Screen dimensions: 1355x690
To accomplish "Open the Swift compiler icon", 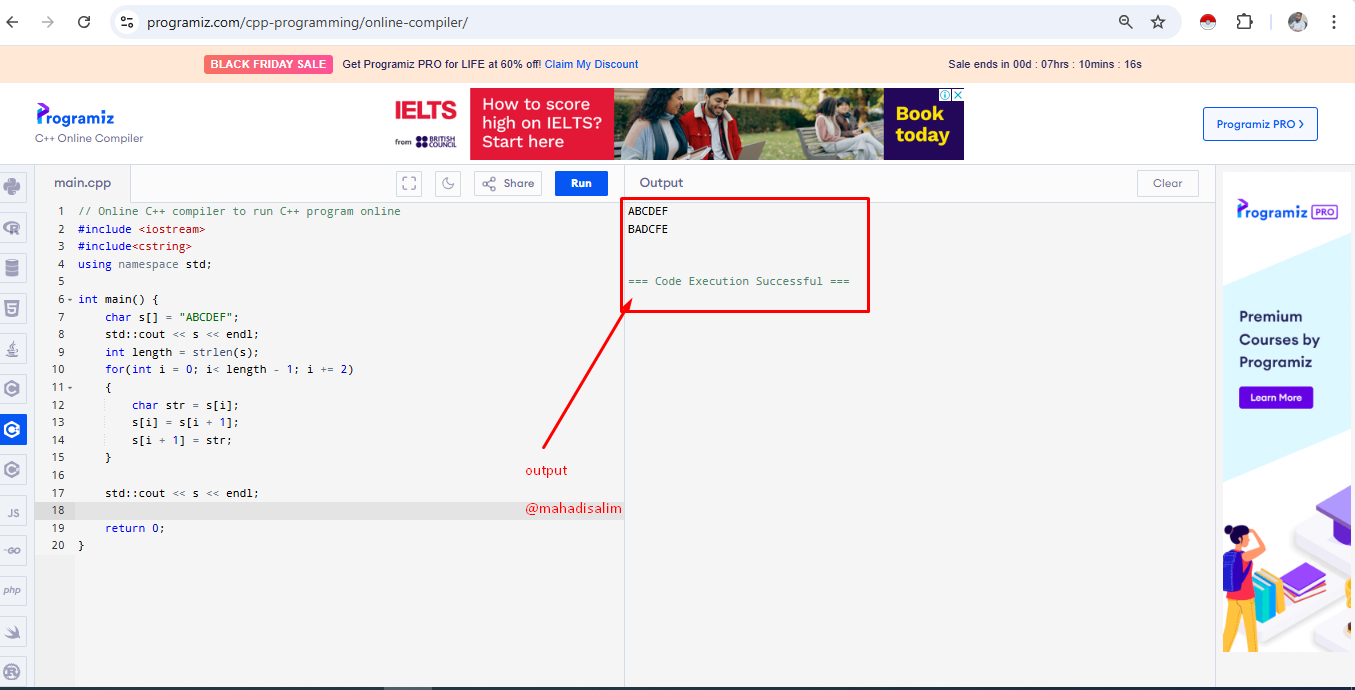I will pos(13,631).
